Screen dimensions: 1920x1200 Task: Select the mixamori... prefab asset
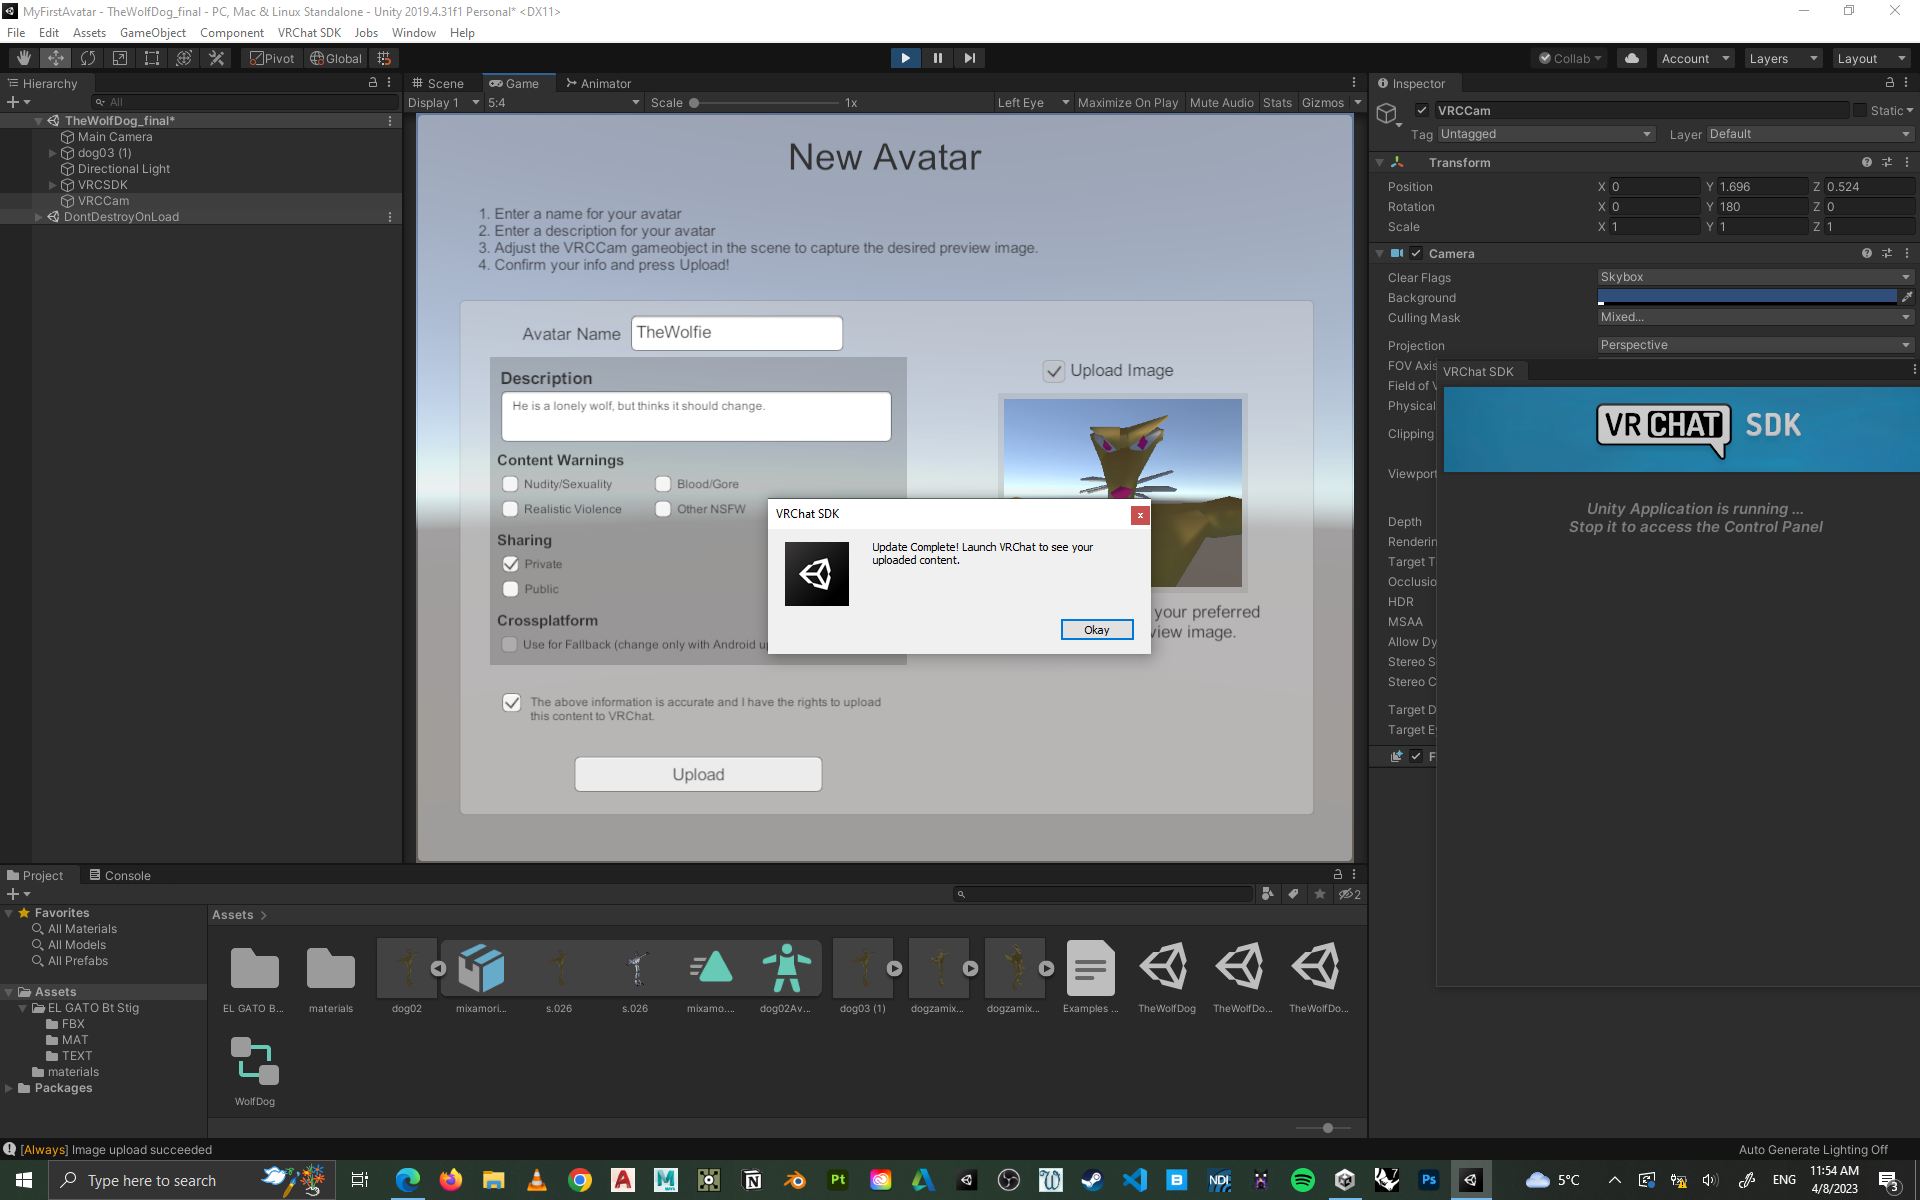pyautogui.click(x=481, y=977)
